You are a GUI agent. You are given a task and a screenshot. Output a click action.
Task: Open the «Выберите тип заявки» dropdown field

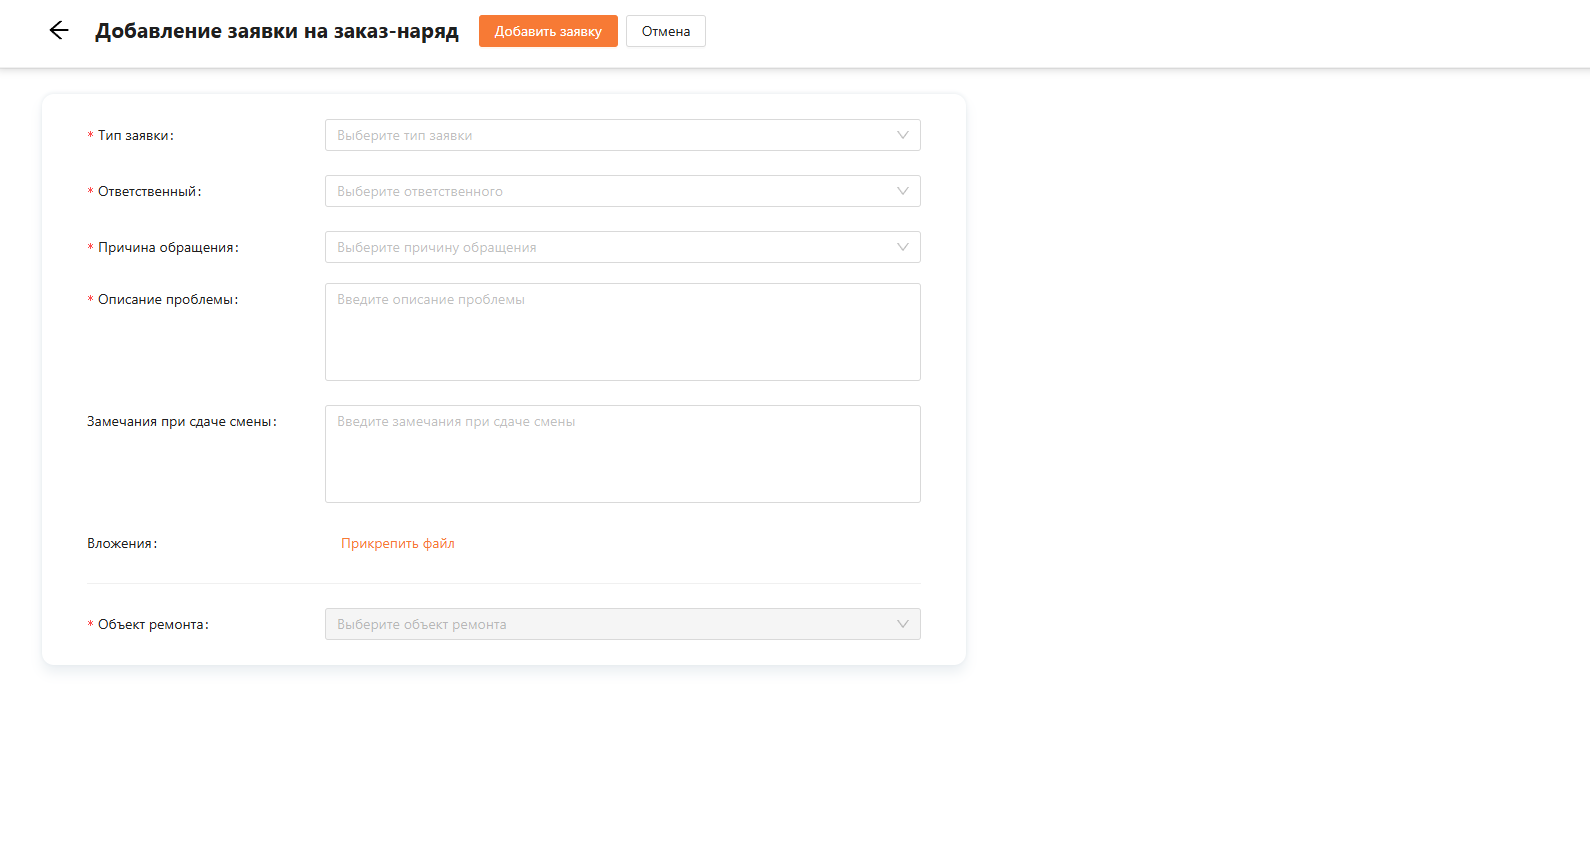(610, 135)
